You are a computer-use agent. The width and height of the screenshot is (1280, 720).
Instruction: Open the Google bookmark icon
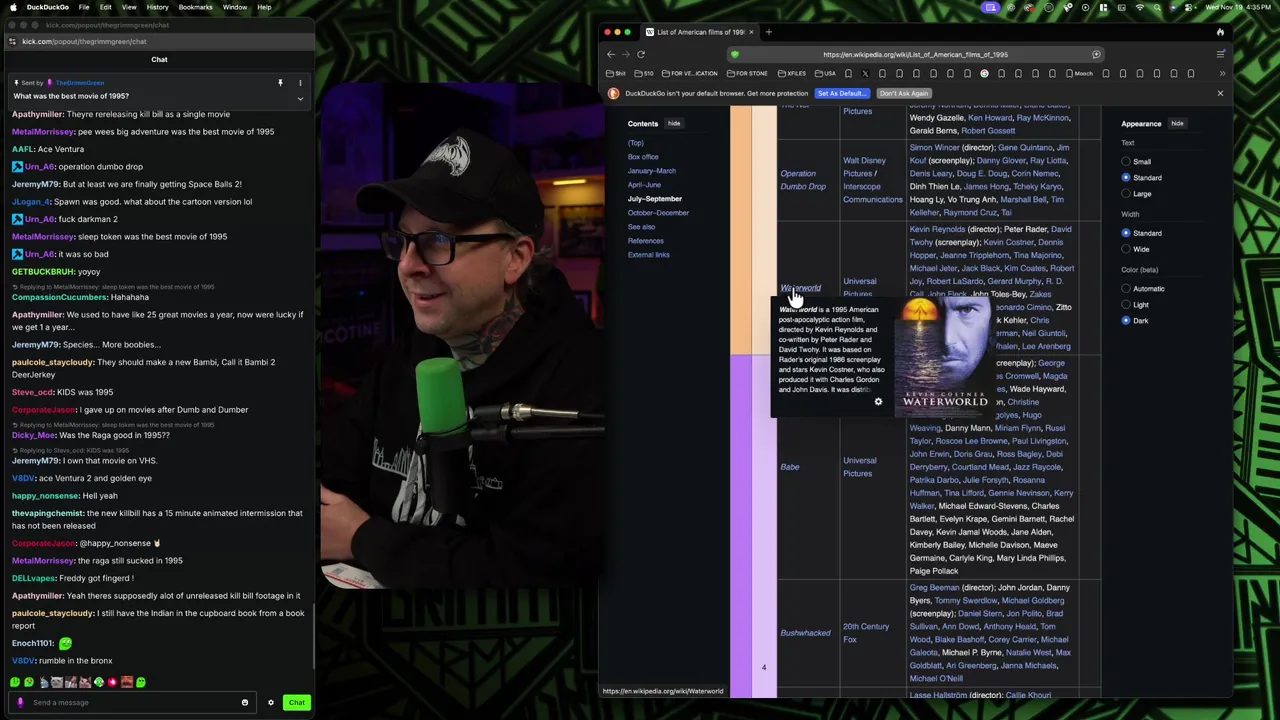984,73
